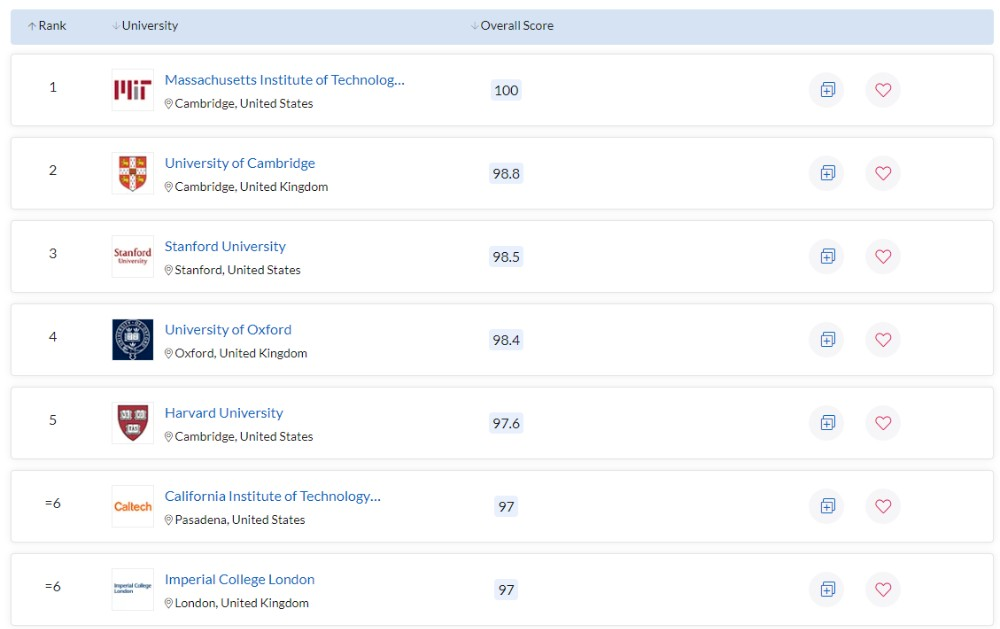1000x629 pixels.
Task: Add MIT to the comparison list
Action: point(827,90)
